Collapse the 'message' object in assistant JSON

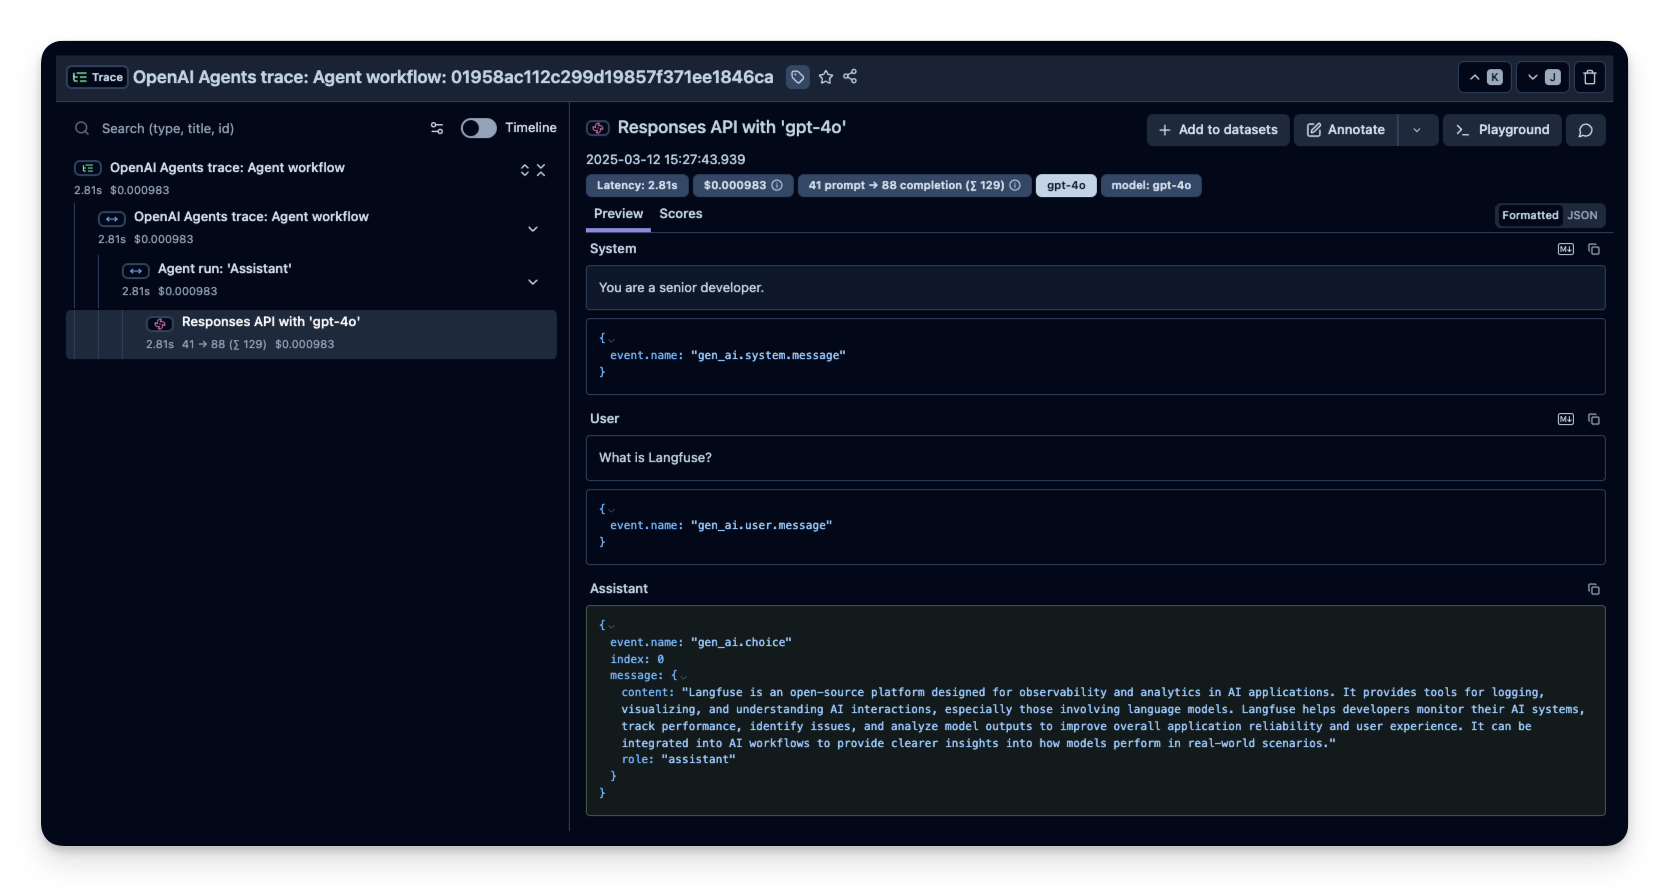click(x=684, y=676)
